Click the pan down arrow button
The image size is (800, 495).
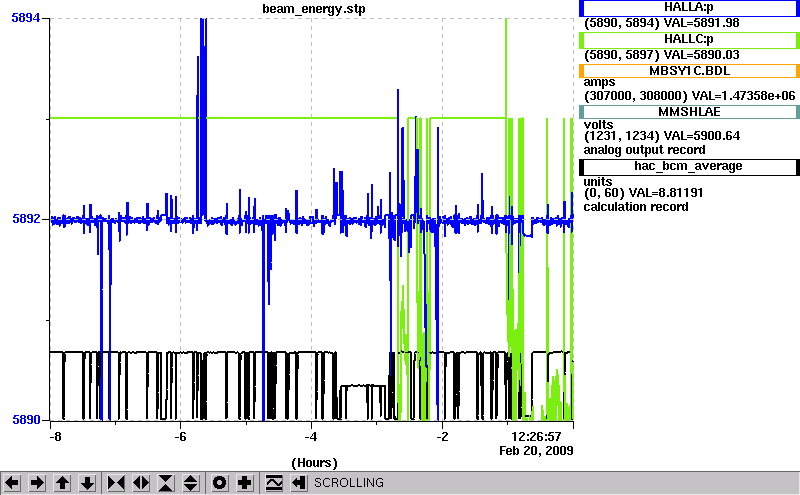[x=87, y=483]
